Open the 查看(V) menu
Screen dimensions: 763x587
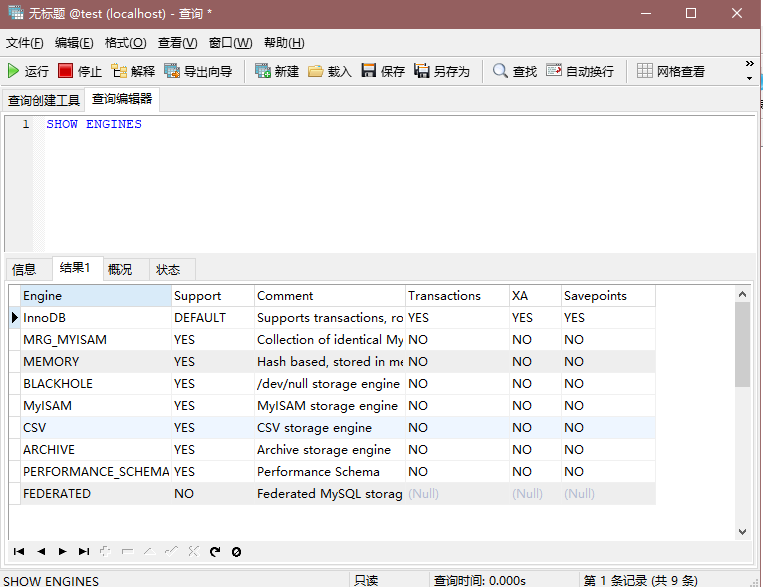click(178, 43)
